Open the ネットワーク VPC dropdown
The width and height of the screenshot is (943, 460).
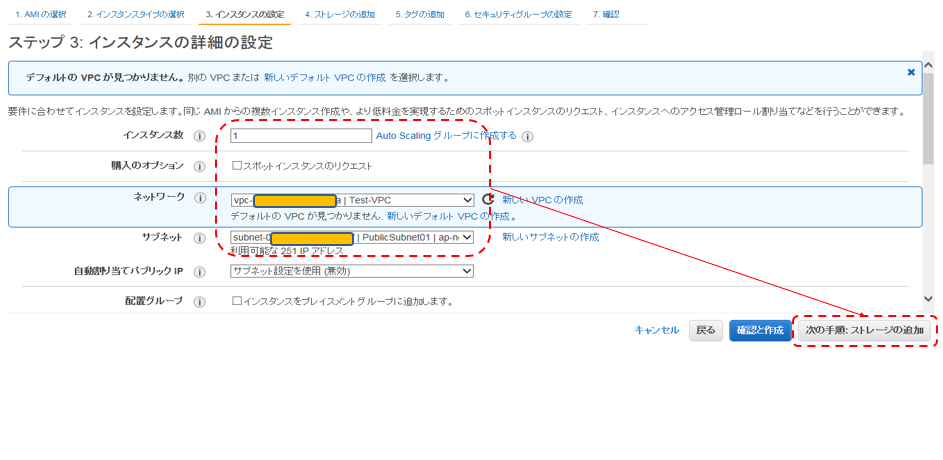point(352,200)
